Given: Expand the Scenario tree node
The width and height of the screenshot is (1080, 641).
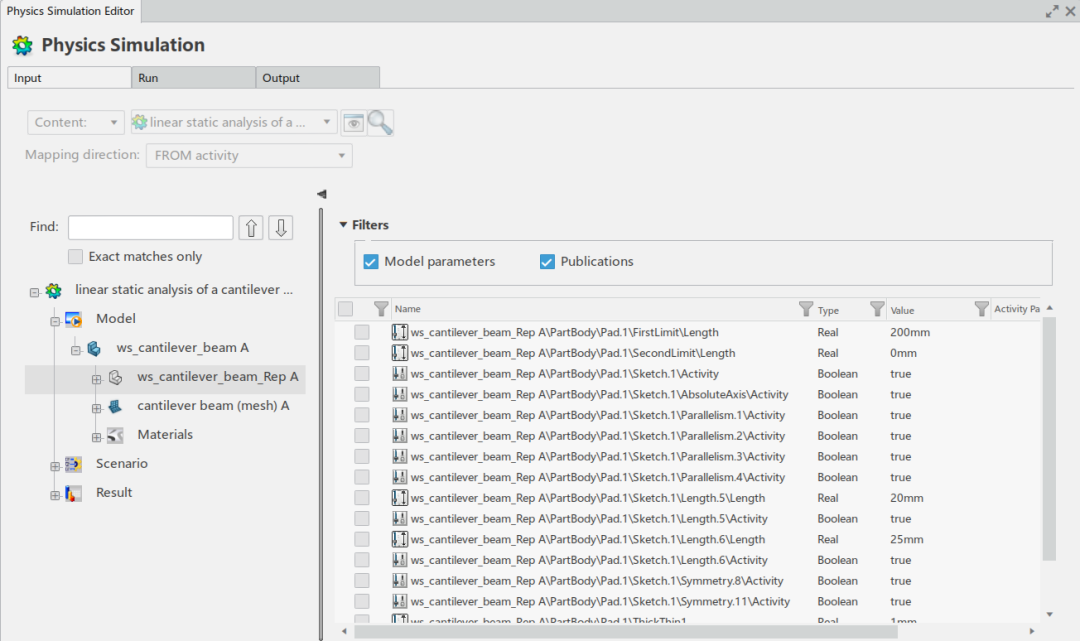Looking at the screenshot, I should 56,465.
